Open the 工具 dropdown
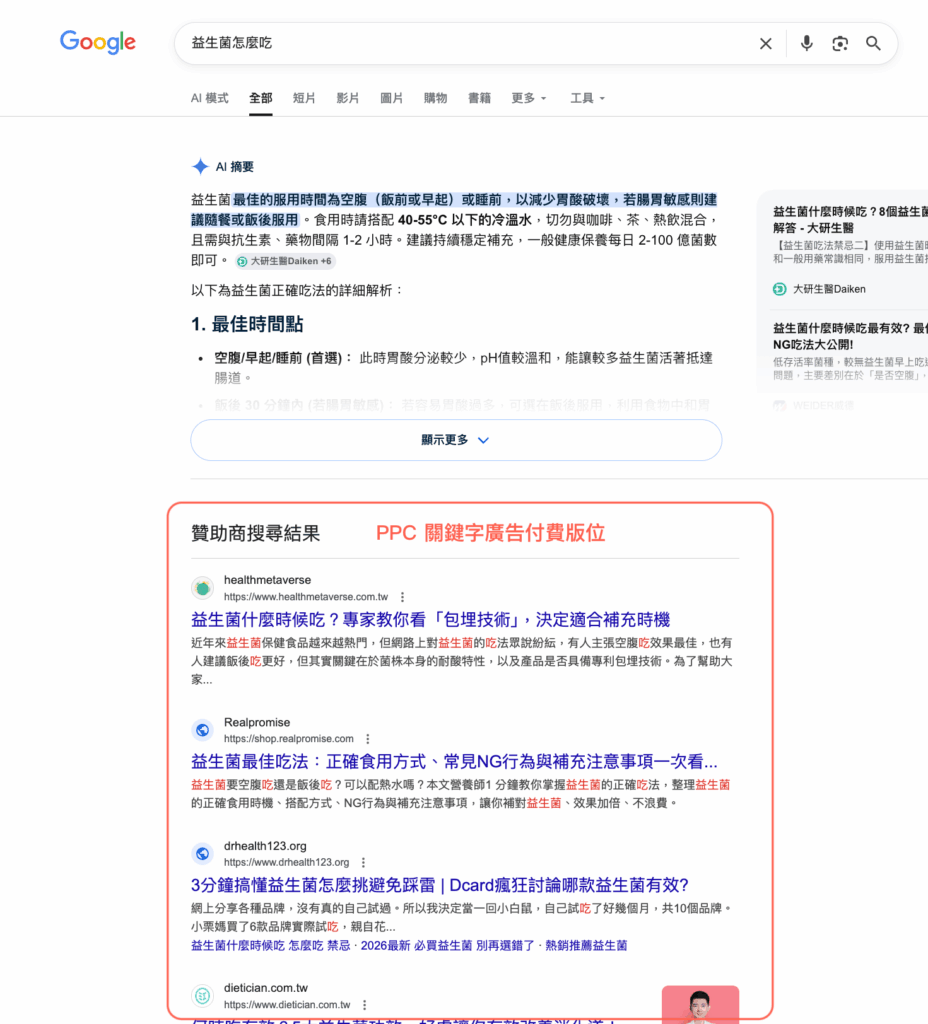928x1024 pixels. 587,98
